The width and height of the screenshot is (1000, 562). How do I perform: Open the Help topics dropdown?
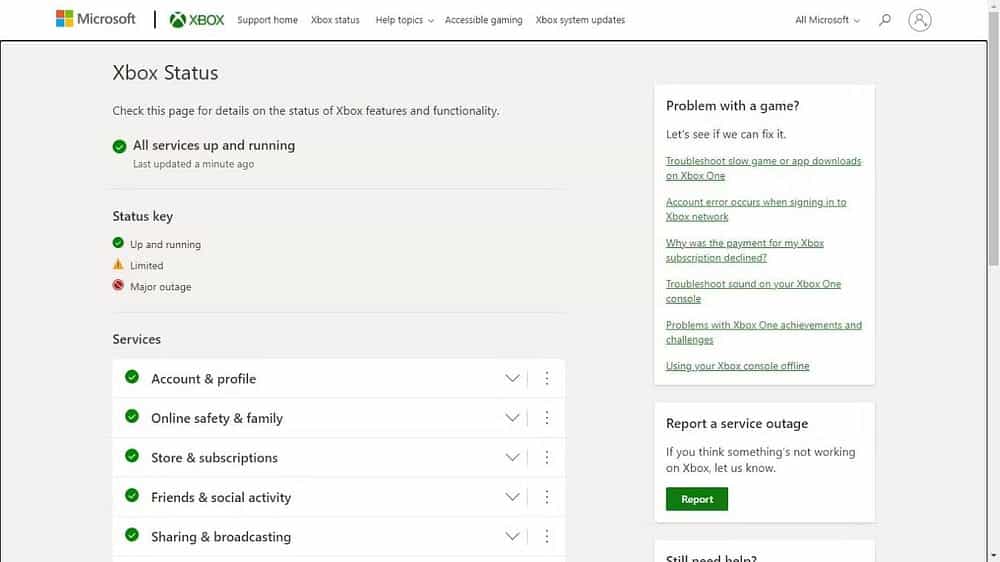pos(404,20)
